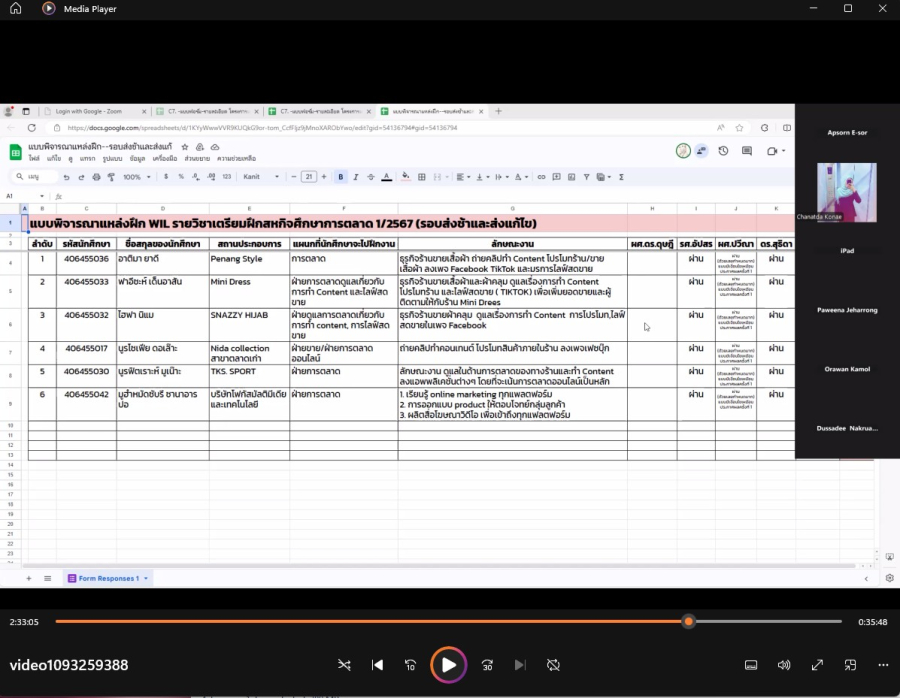Toggle italic formatting
The width and height of the screenshot is (900, 698).
356,177
